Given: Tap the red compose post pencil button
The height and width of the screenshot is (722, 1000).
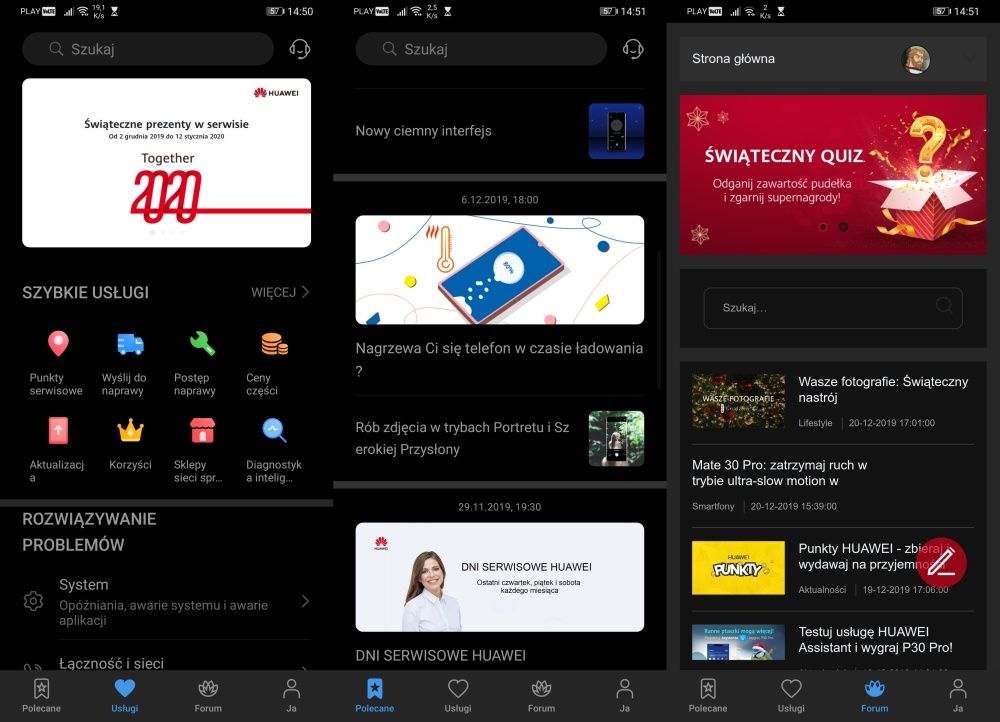Looking at the screenshot, I should tap(941, 563).
